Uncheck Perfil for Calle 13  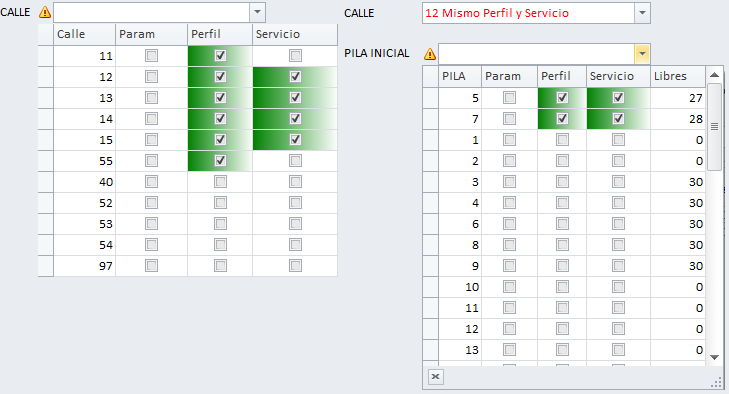pyautogui.click(x=220, y=98)
